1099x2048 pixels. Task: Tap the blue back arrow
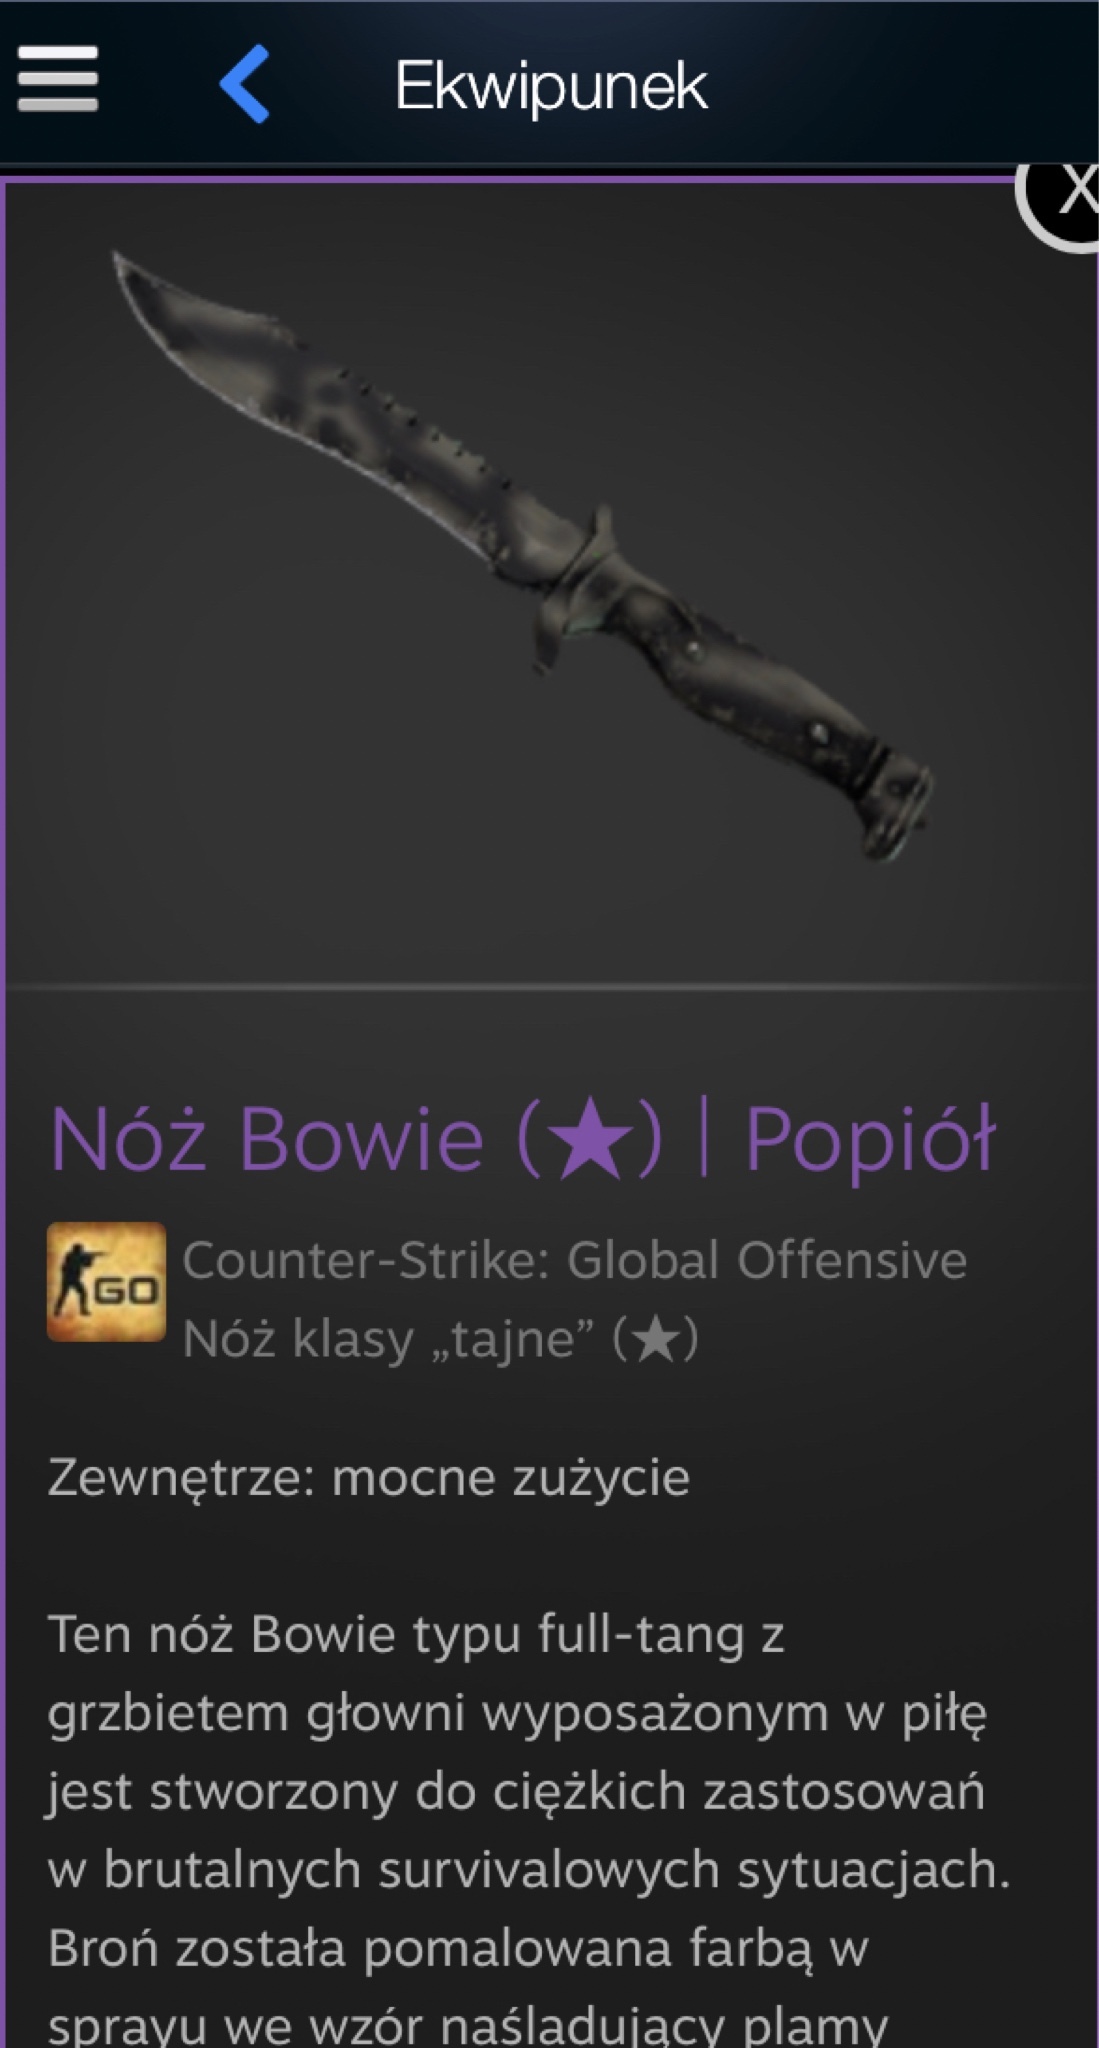pyautogui.click(x=245, y=84)
